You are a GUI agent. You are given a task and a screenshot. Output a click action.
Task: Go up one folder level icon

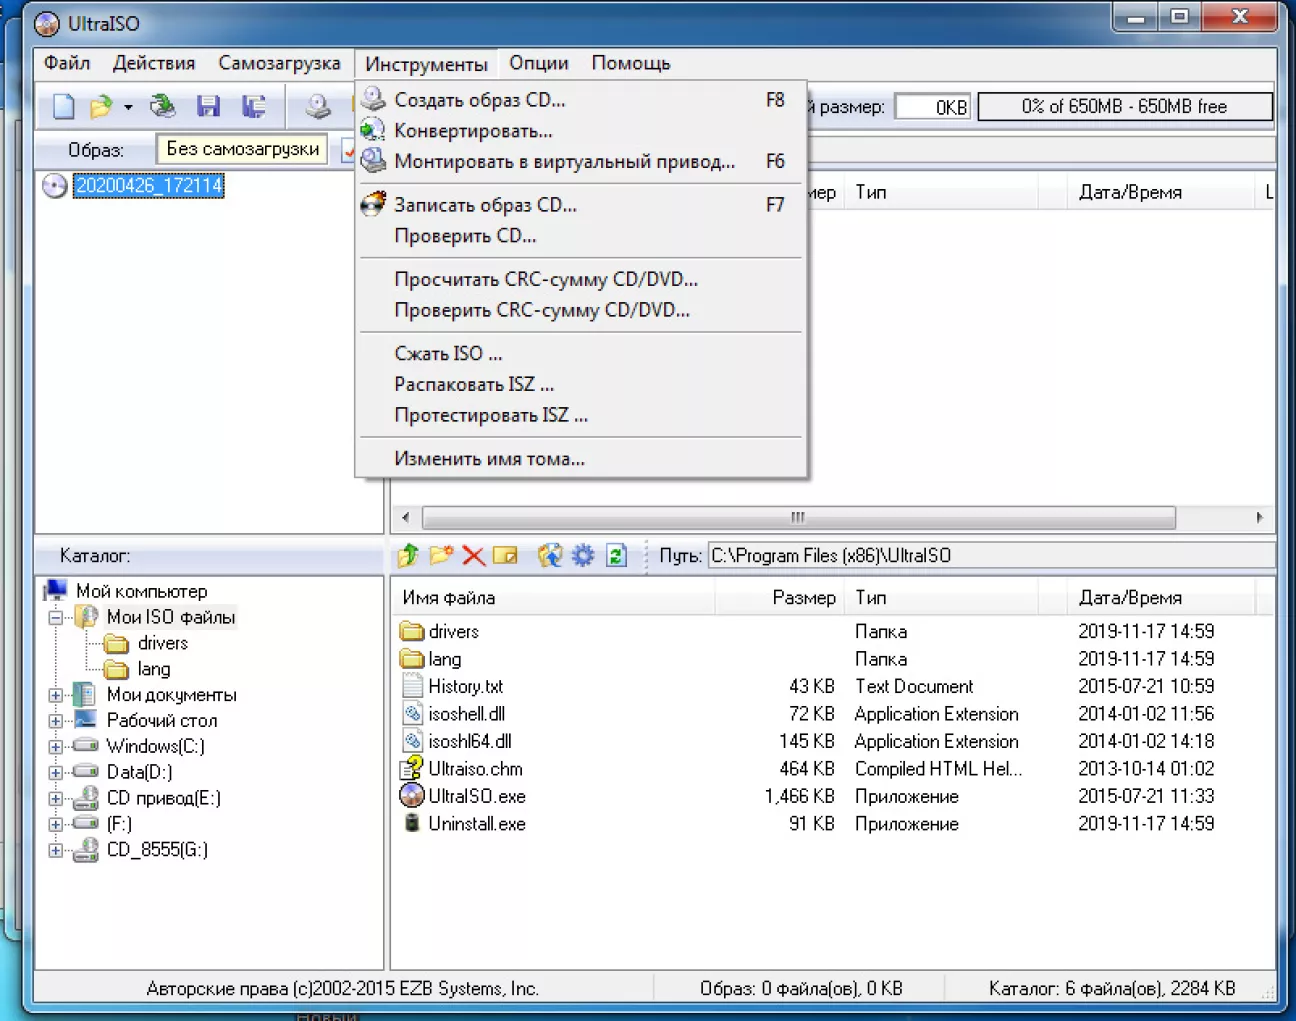tap(408, 556)
